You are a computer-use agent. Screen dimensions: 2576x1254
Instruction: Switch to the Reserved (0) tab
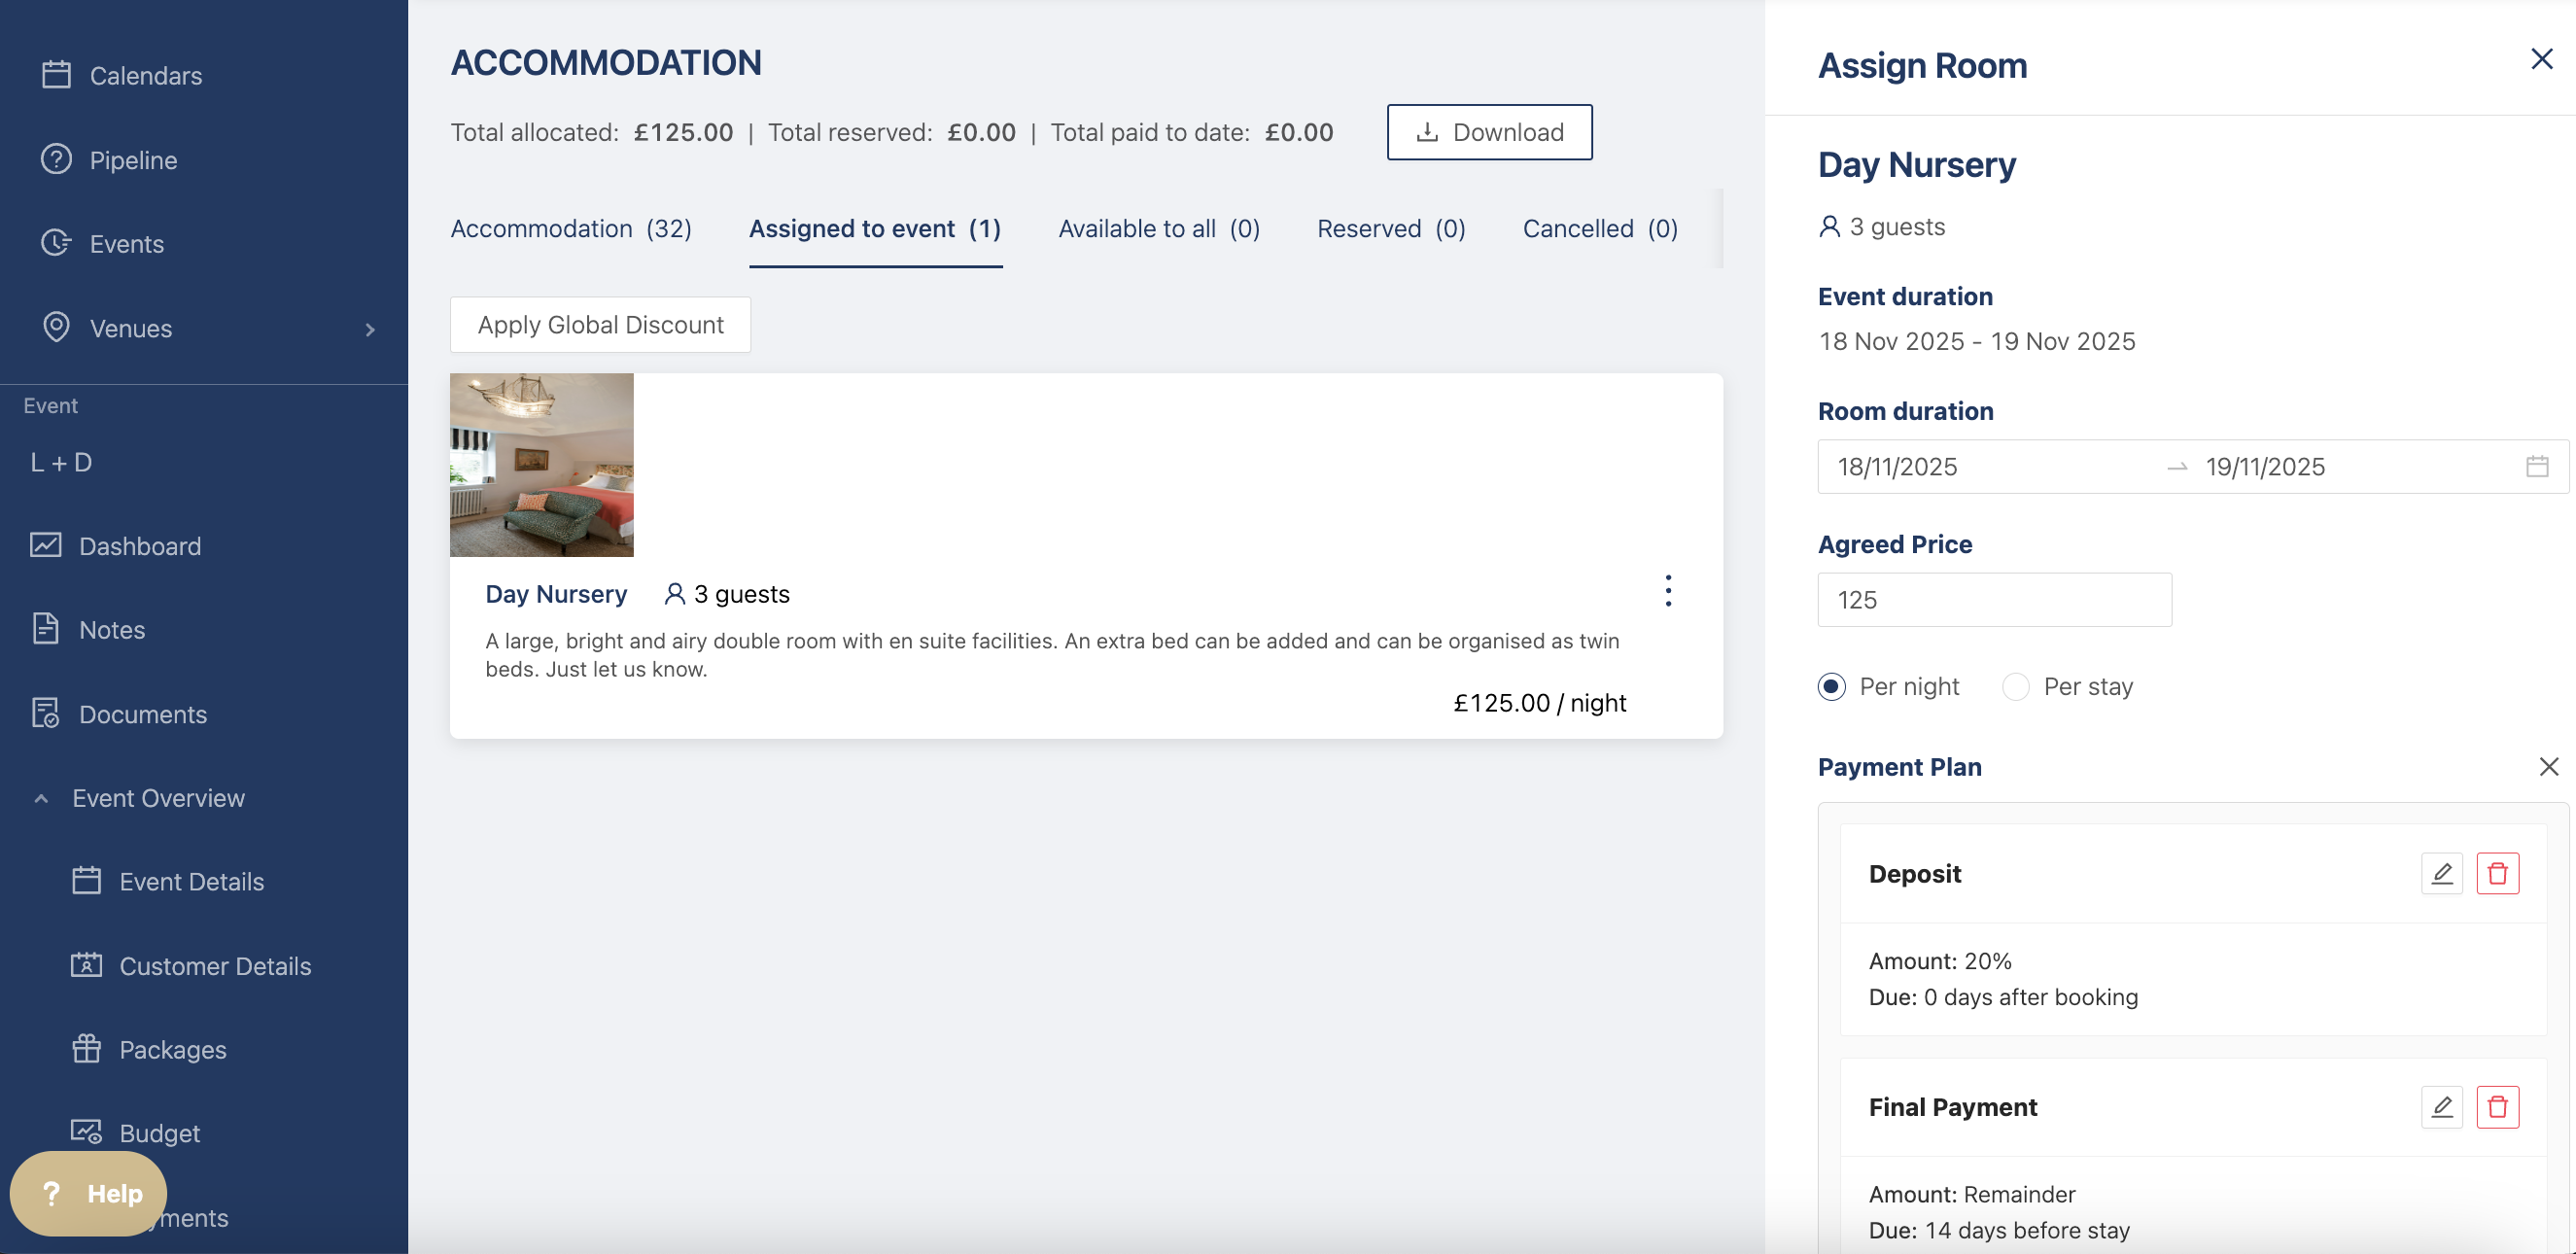pos(1391,229)
